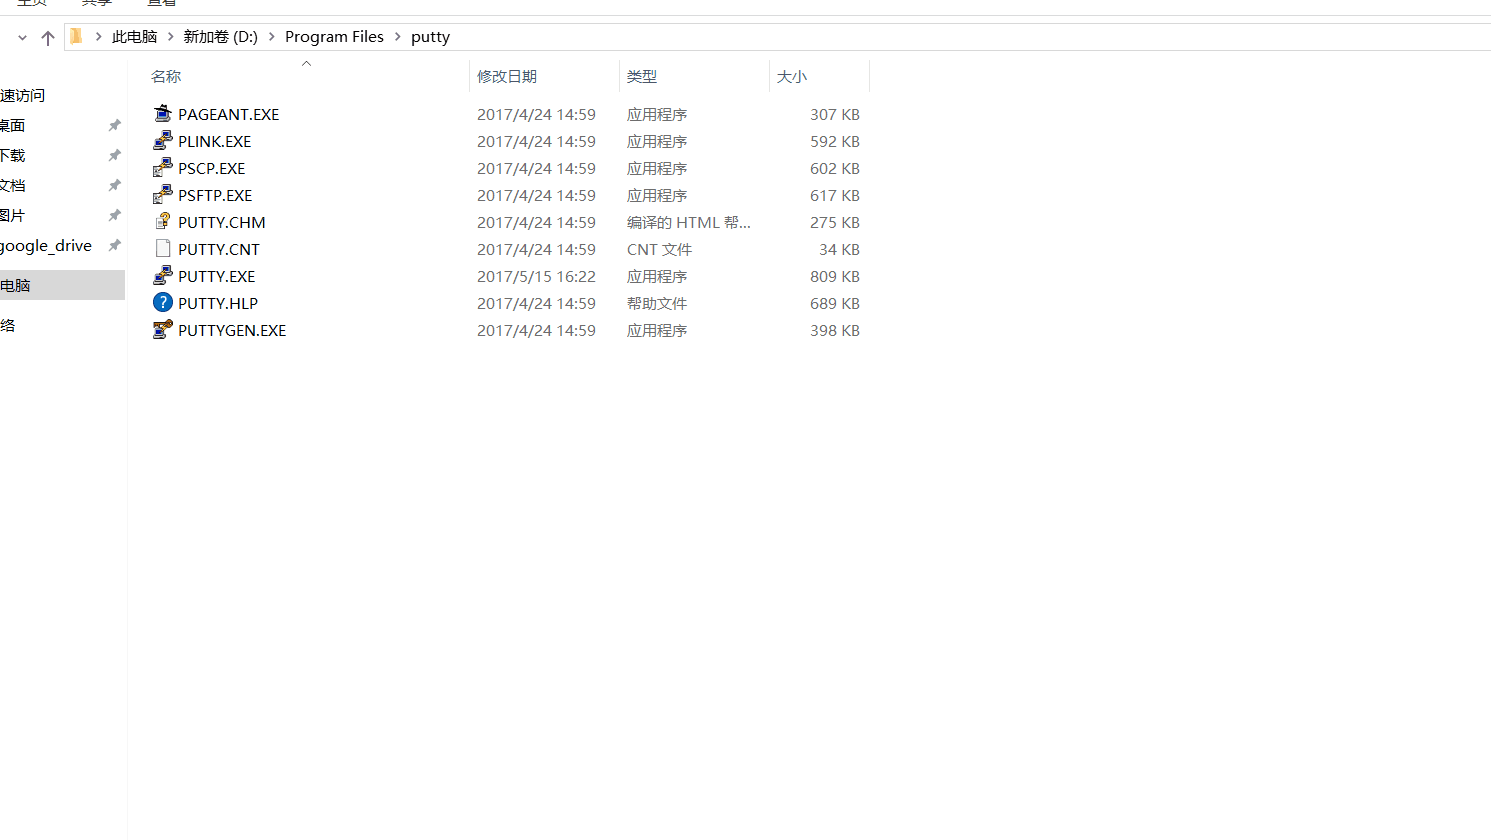Expand breadcrumb chevron before 此电脑
This screenshot has width=1491, height=840.
point(98,37)
